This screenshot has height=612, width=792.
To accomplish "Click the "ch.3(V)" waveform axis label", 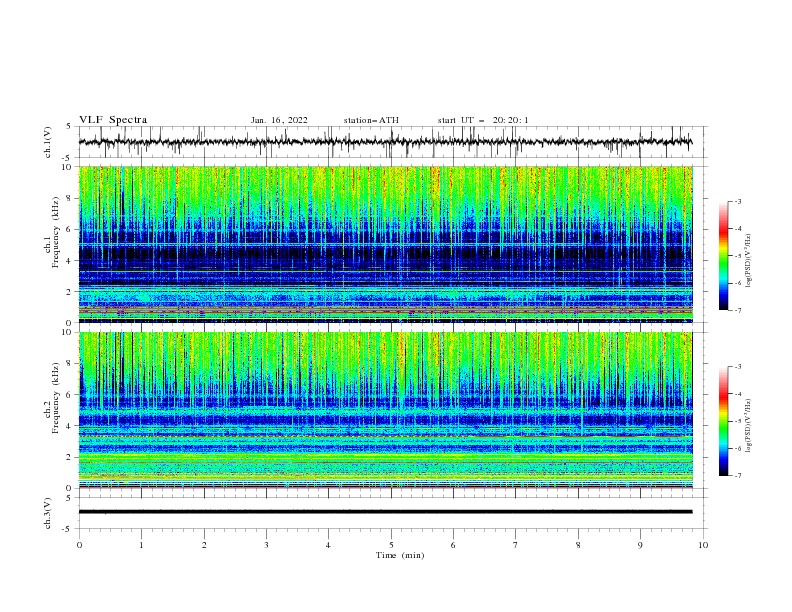I will coord(48,513).
